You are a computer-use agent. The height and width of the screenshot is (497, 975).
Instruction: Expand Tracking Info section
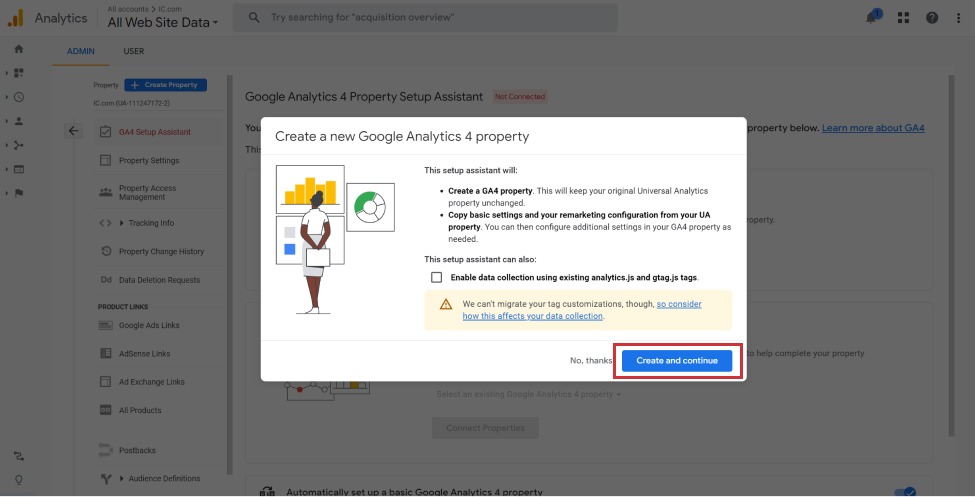click(122, 223)
